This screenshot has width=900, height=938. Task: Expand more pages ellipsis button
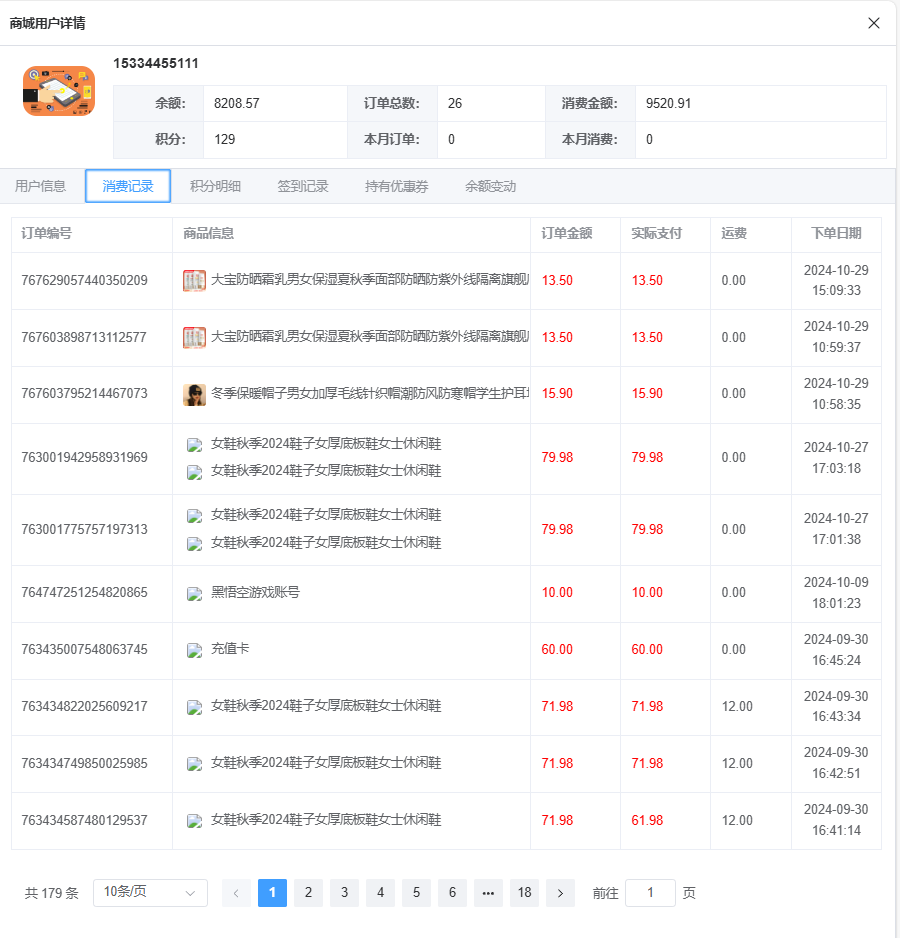pyautogui.click(x=488, y=893)
